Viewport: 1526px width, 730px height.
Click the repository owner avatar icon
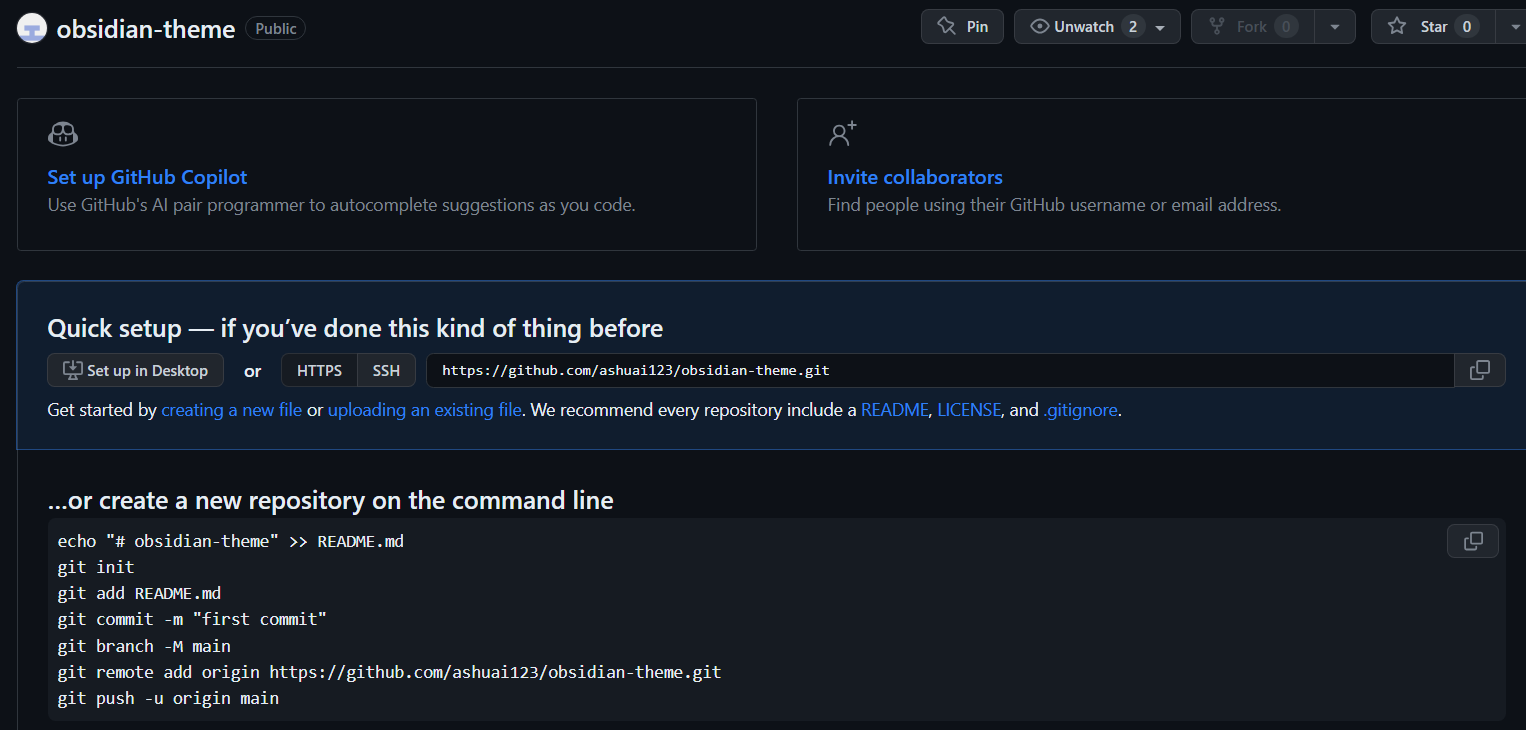32,28
